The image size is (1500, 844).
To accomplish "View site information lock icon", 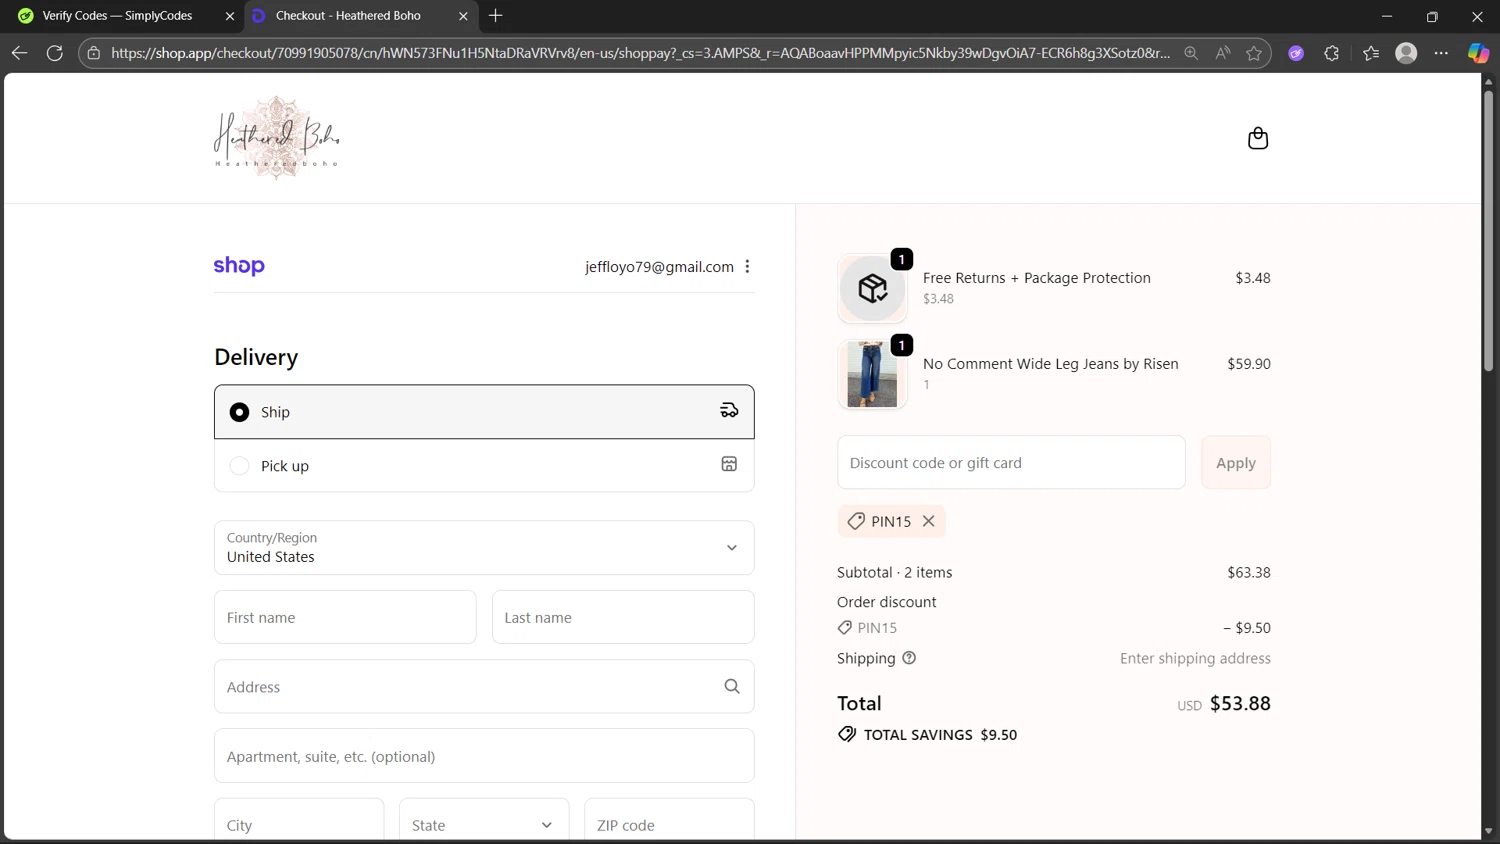I will pyautogui.click(x=94, y=53).
